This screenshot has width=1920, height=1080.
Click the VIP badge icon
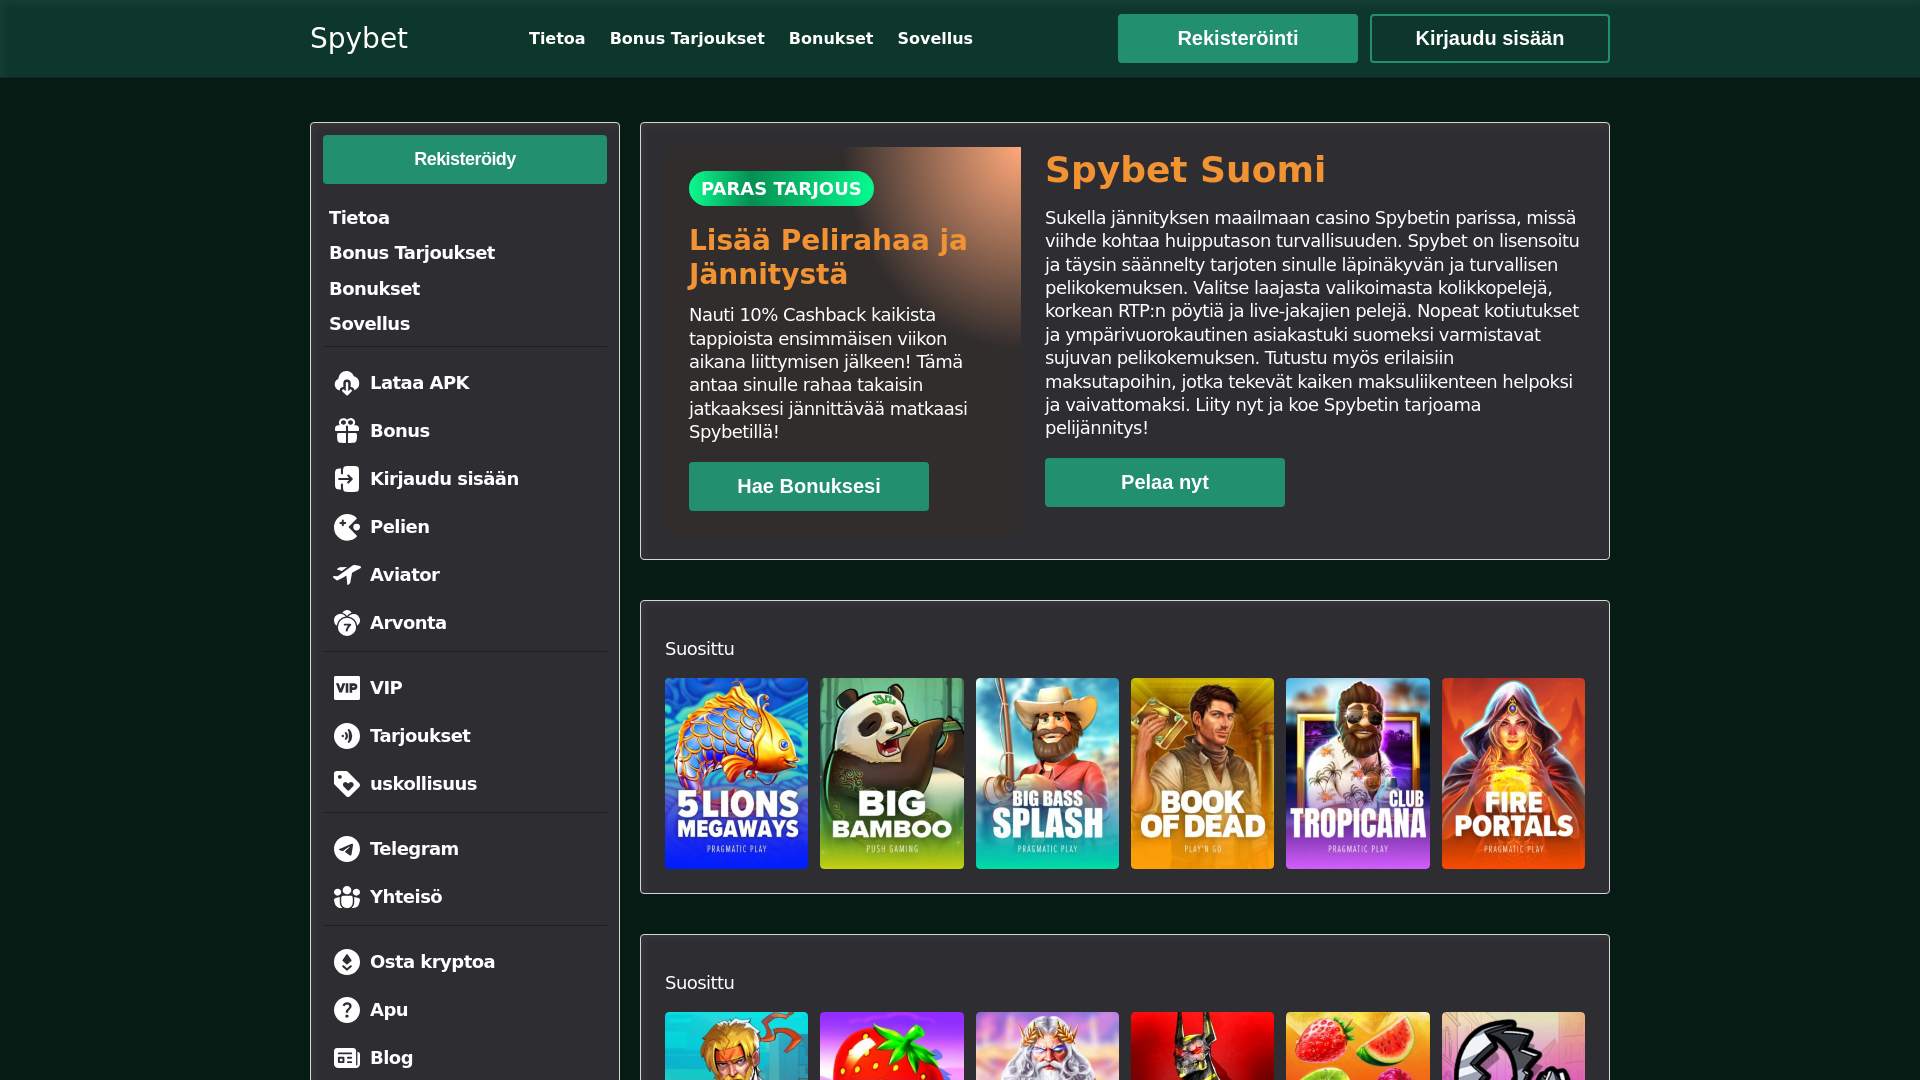coord(347,688)
